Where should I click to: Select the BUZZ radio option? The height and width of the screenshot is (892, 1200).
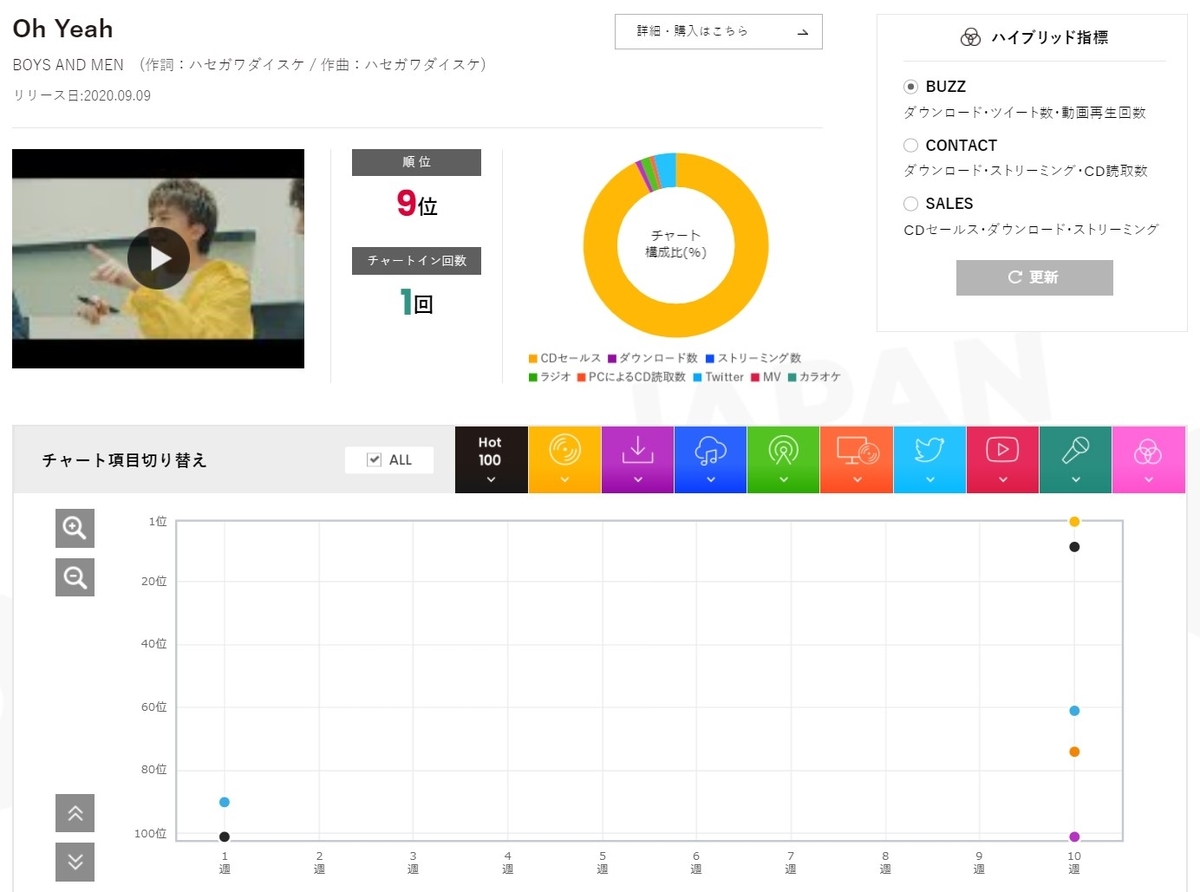(x=910, y=87)
